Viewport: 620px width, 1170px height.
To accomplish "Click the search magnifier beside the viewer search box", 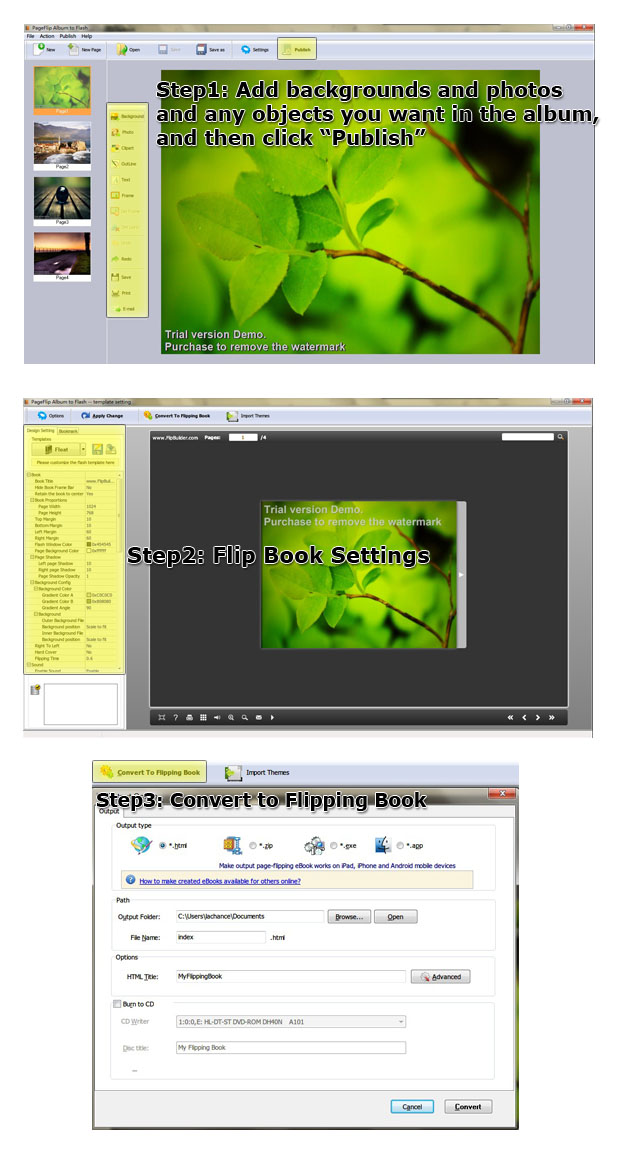I will pyautogui.click(x=561, y=437).
